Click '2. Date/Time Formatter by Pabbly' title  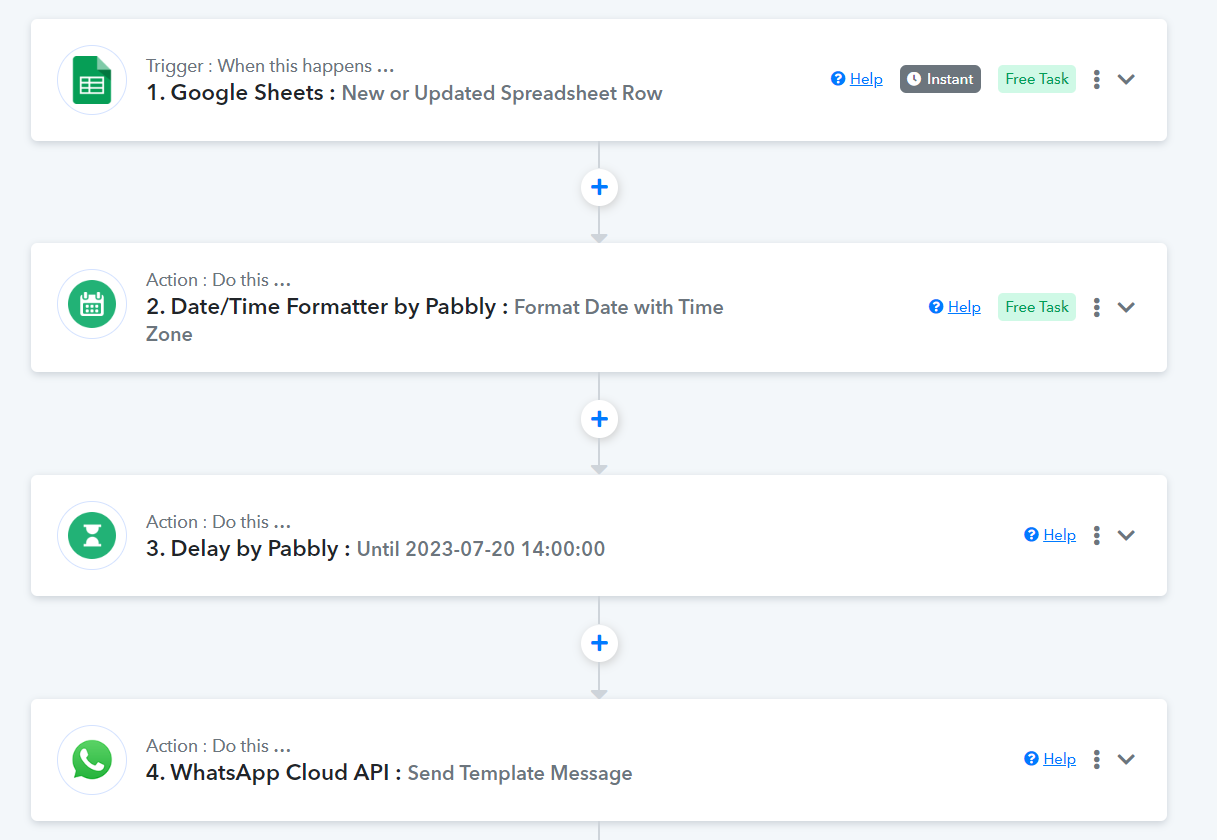[327, 307]
